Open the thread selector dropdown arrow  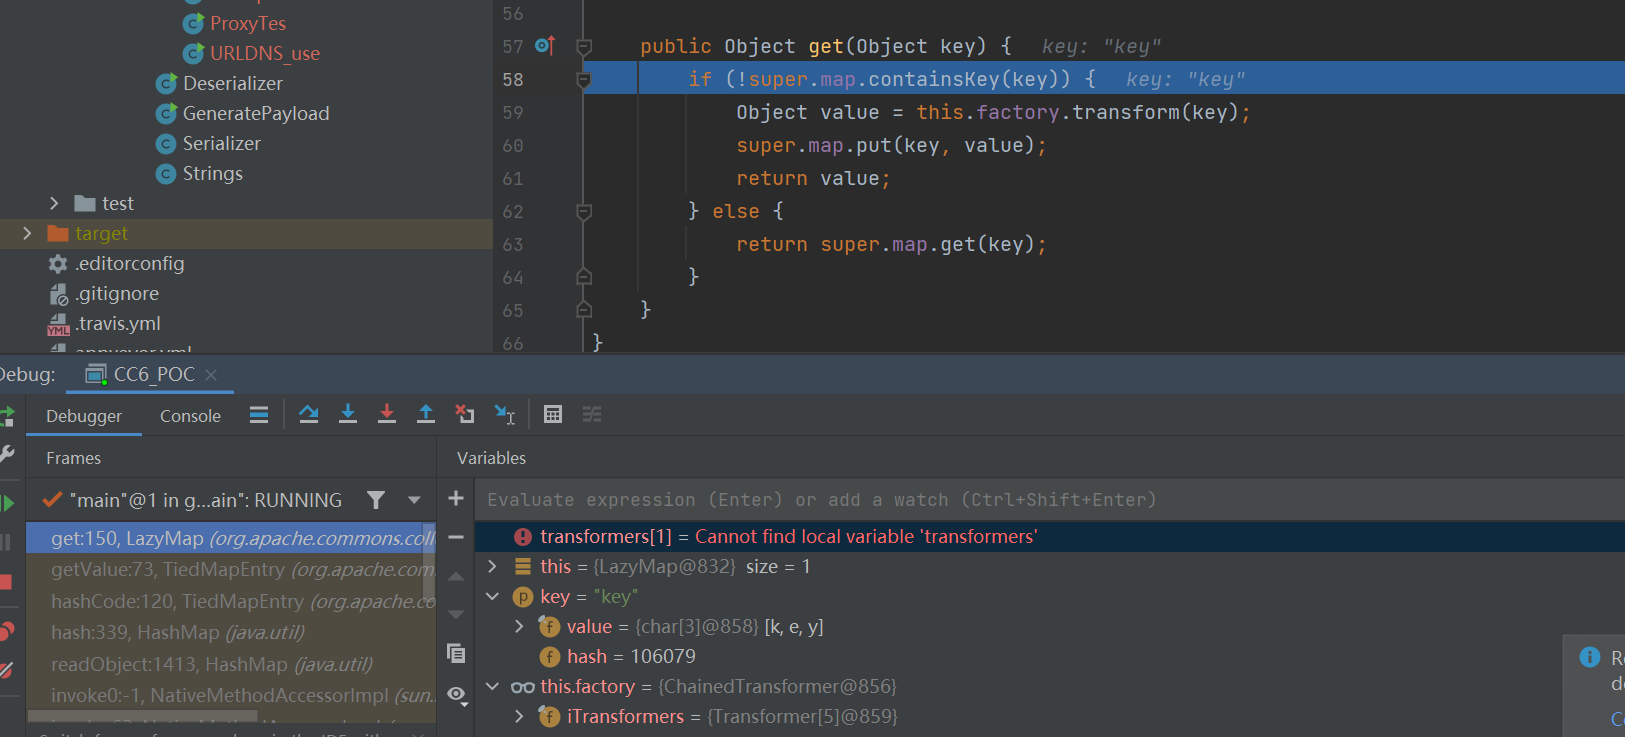tap(414, 500)
